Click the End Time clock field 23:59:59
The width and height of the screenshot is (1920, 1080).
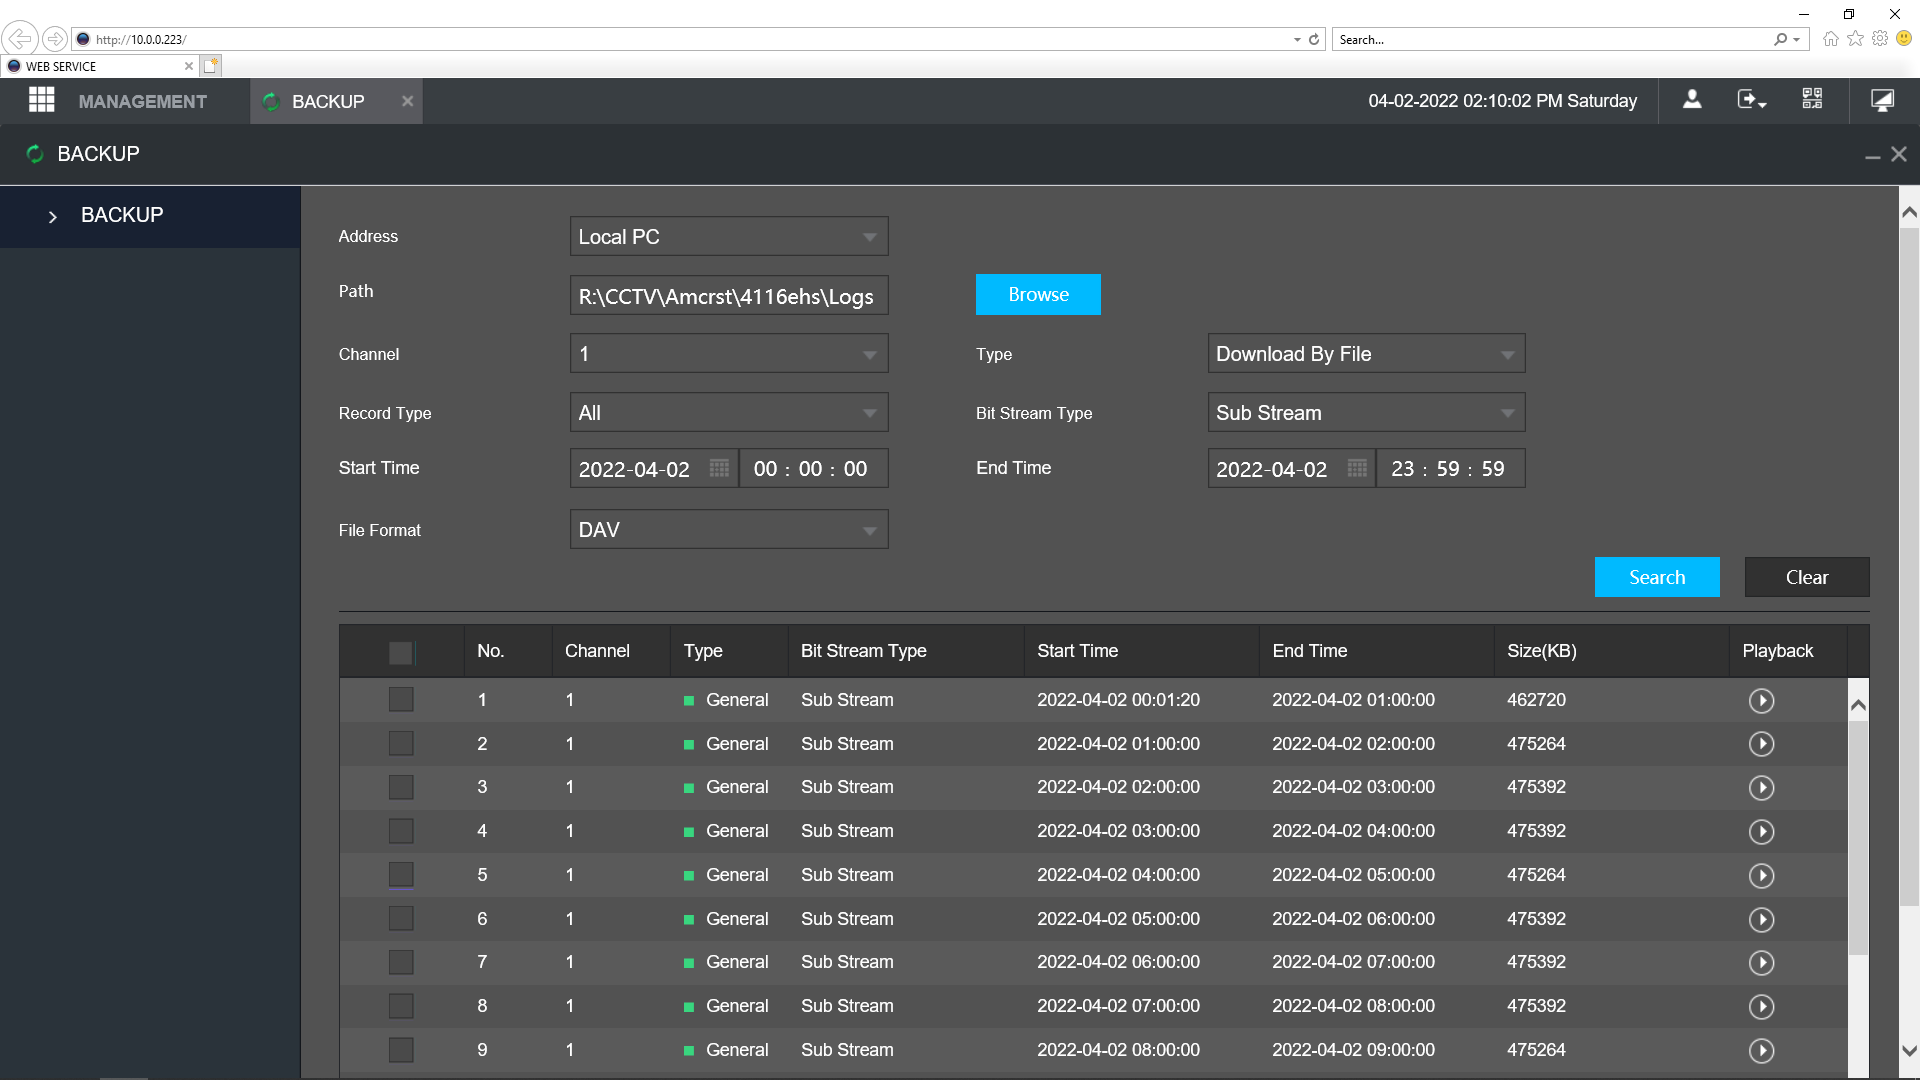pyautogui.click(x=1451, y=468)
